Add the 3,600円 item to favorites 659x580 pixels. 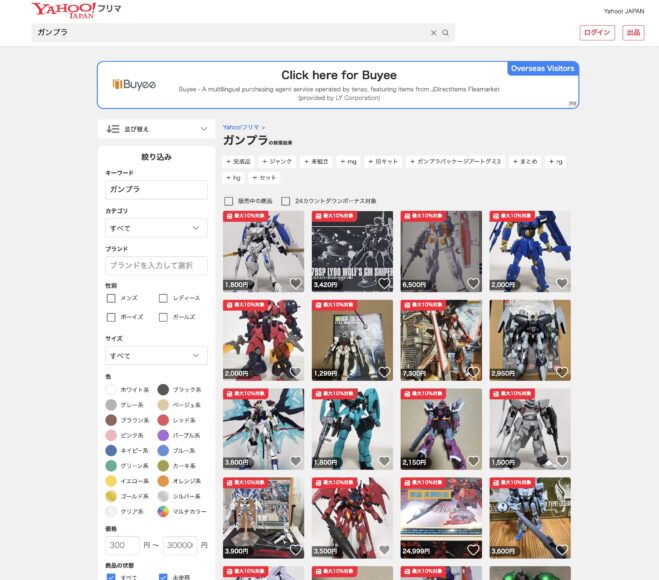click(x=562, y=550)
